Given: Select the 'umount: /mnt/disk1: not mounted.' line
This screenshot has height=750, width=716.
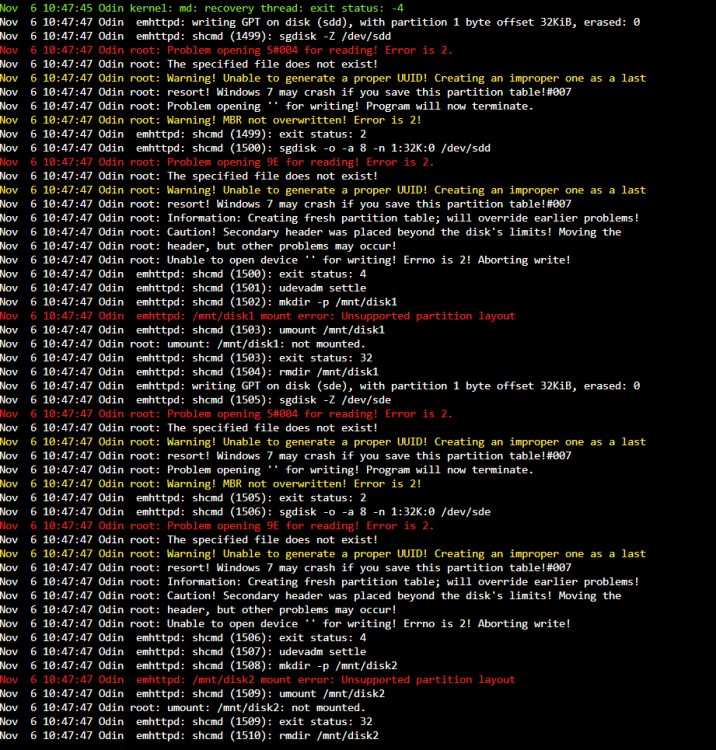Looking at the screenshot, I should click(x=183, y=343).
